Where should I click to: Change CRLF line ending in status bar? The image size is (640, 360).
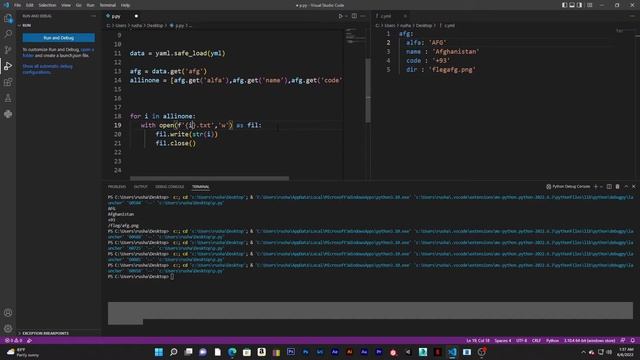coord(536,340)
